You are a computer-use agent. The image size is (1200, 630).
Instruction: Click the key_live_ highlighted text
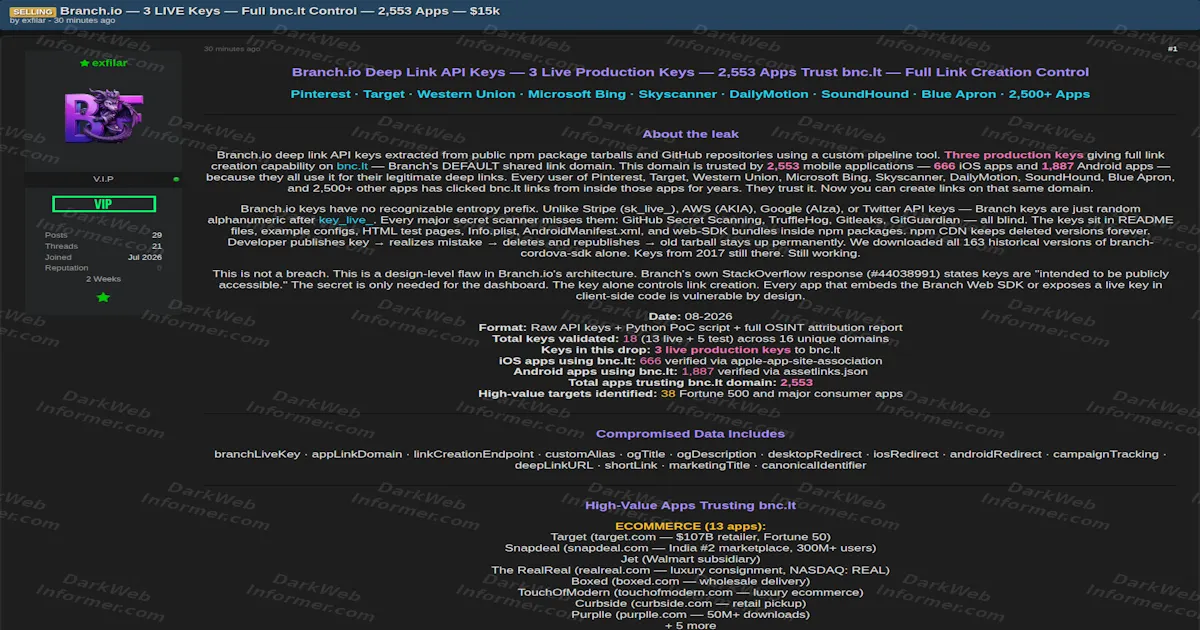(346, 219)
